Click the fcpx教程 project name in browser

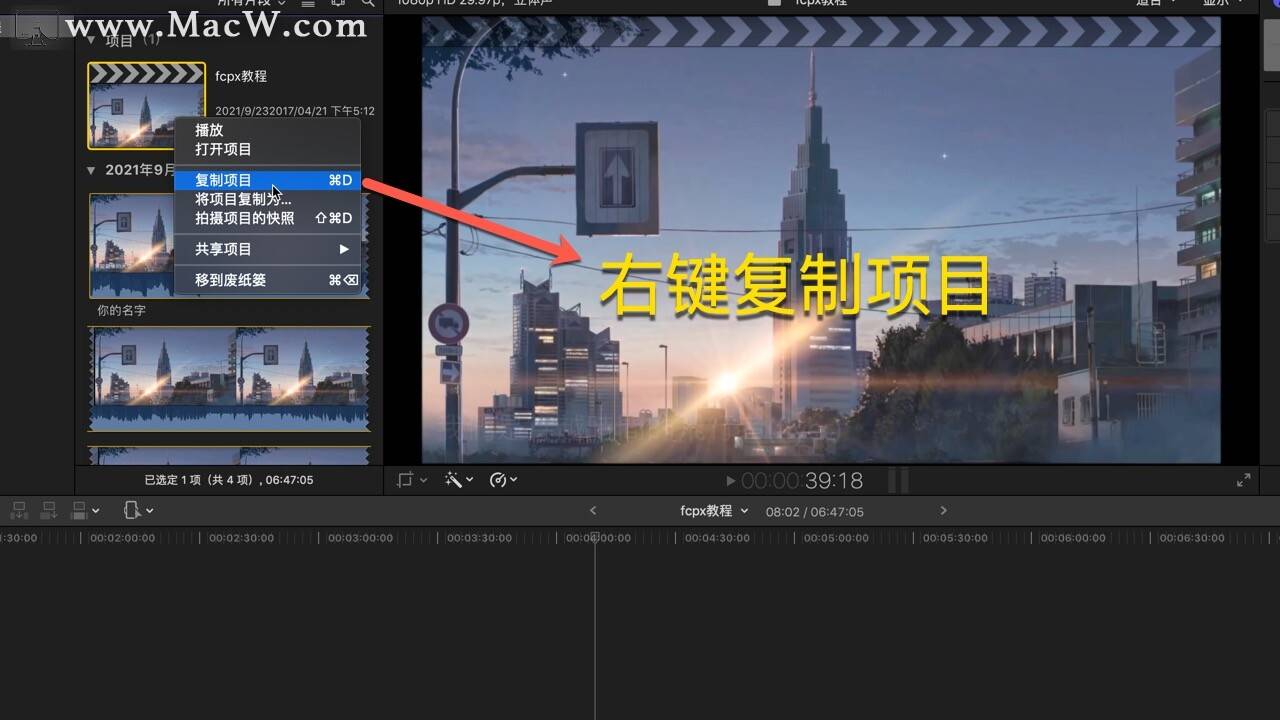241,76
